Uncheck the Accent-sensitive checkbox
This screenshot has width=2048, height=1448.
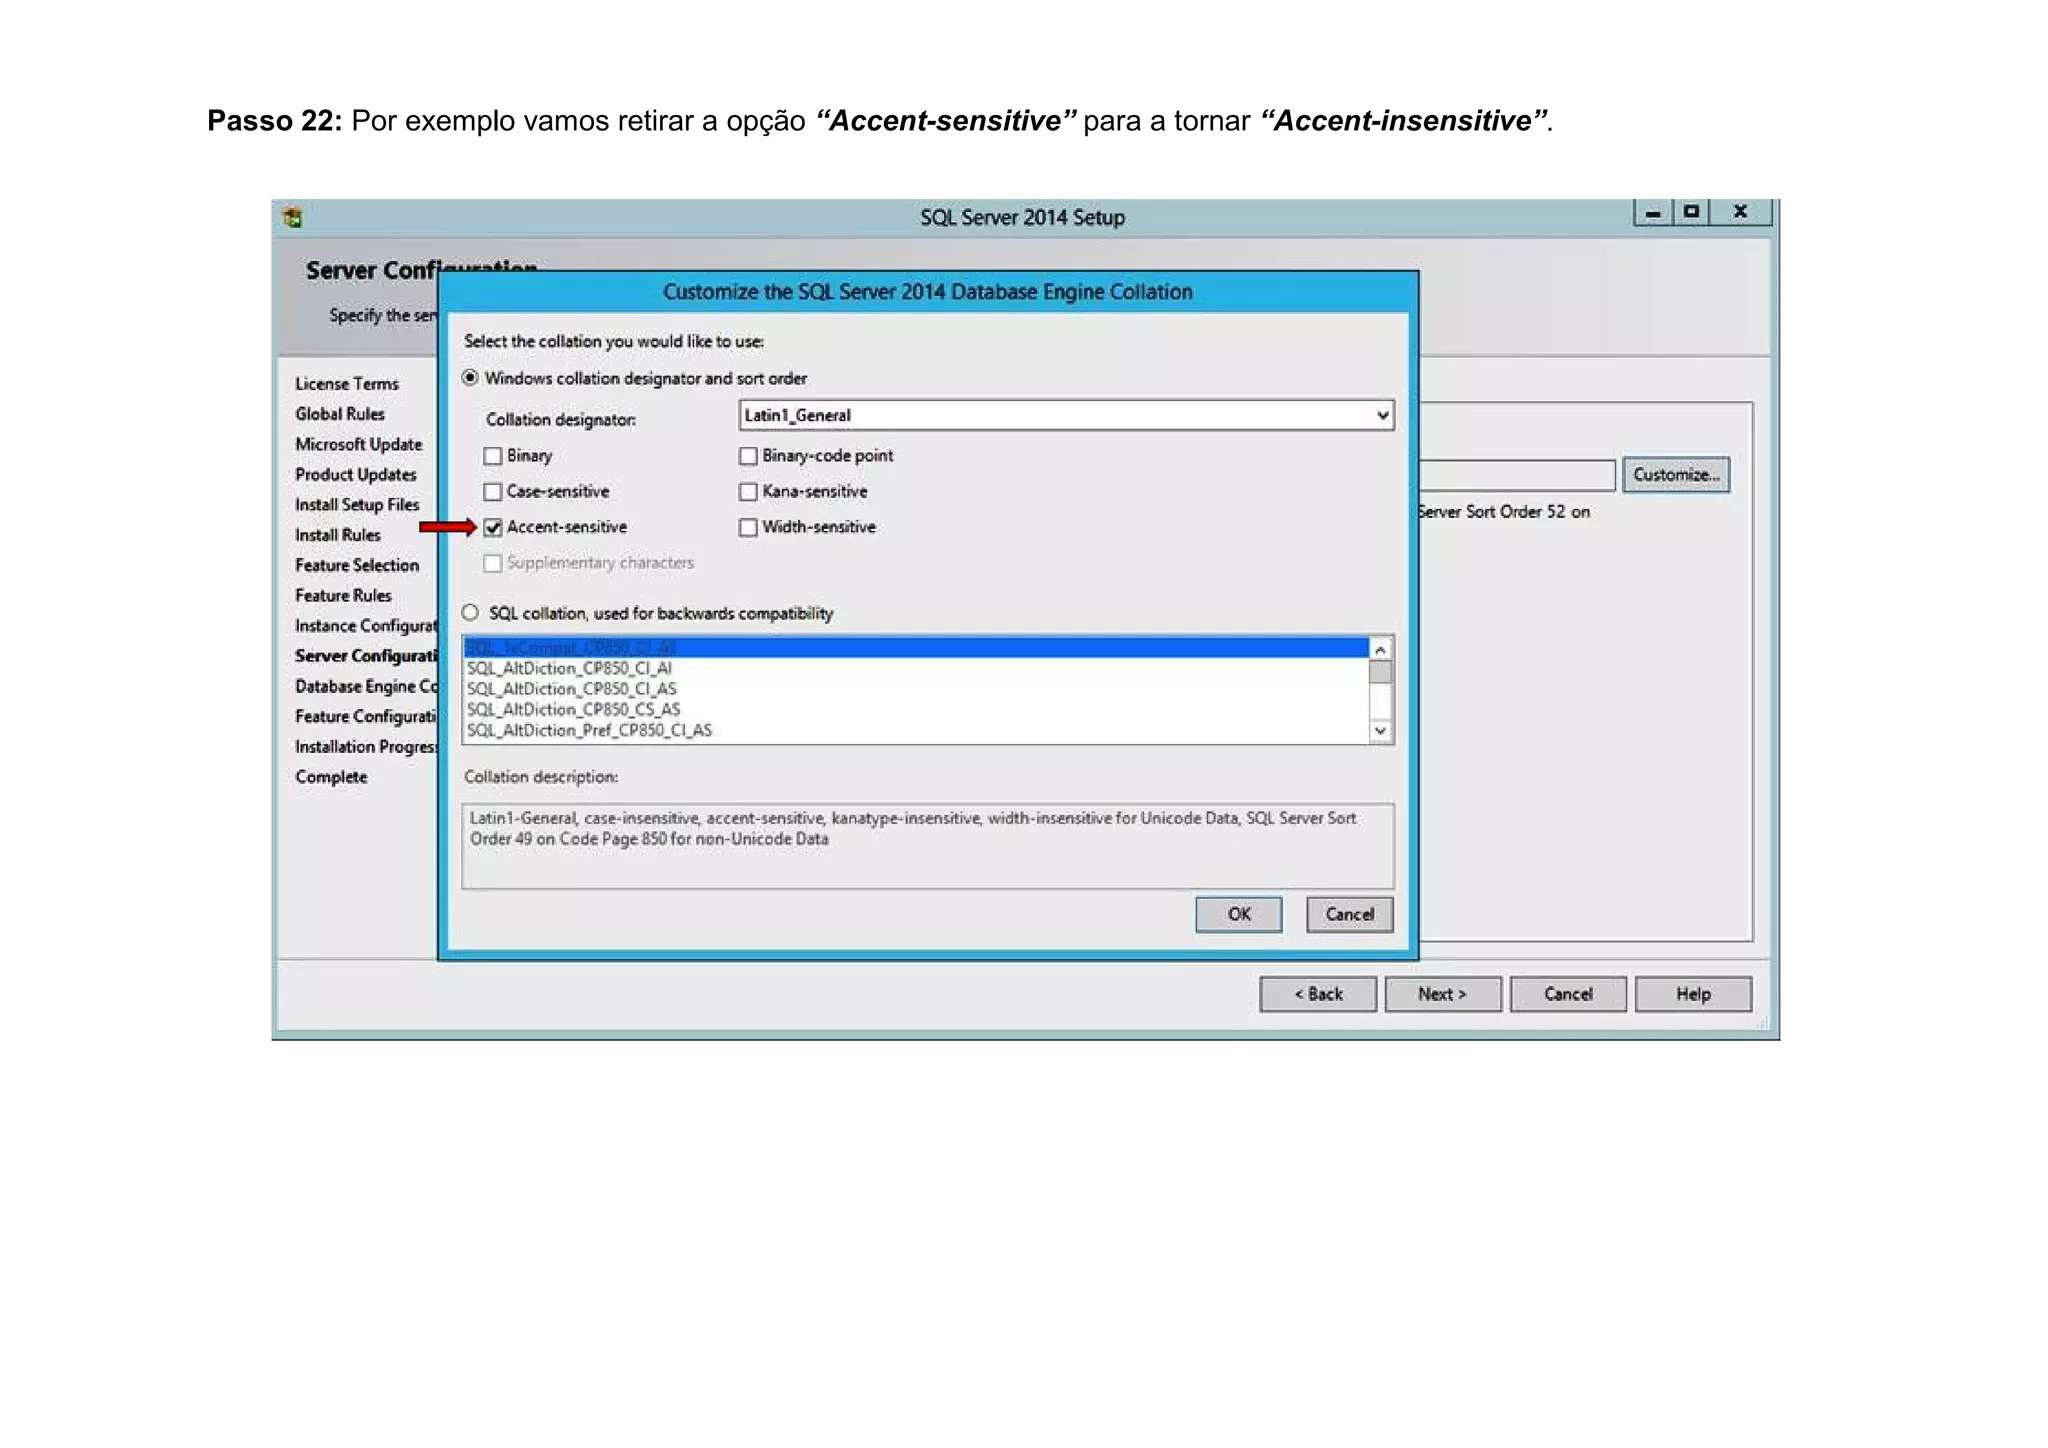coord(493,527)
